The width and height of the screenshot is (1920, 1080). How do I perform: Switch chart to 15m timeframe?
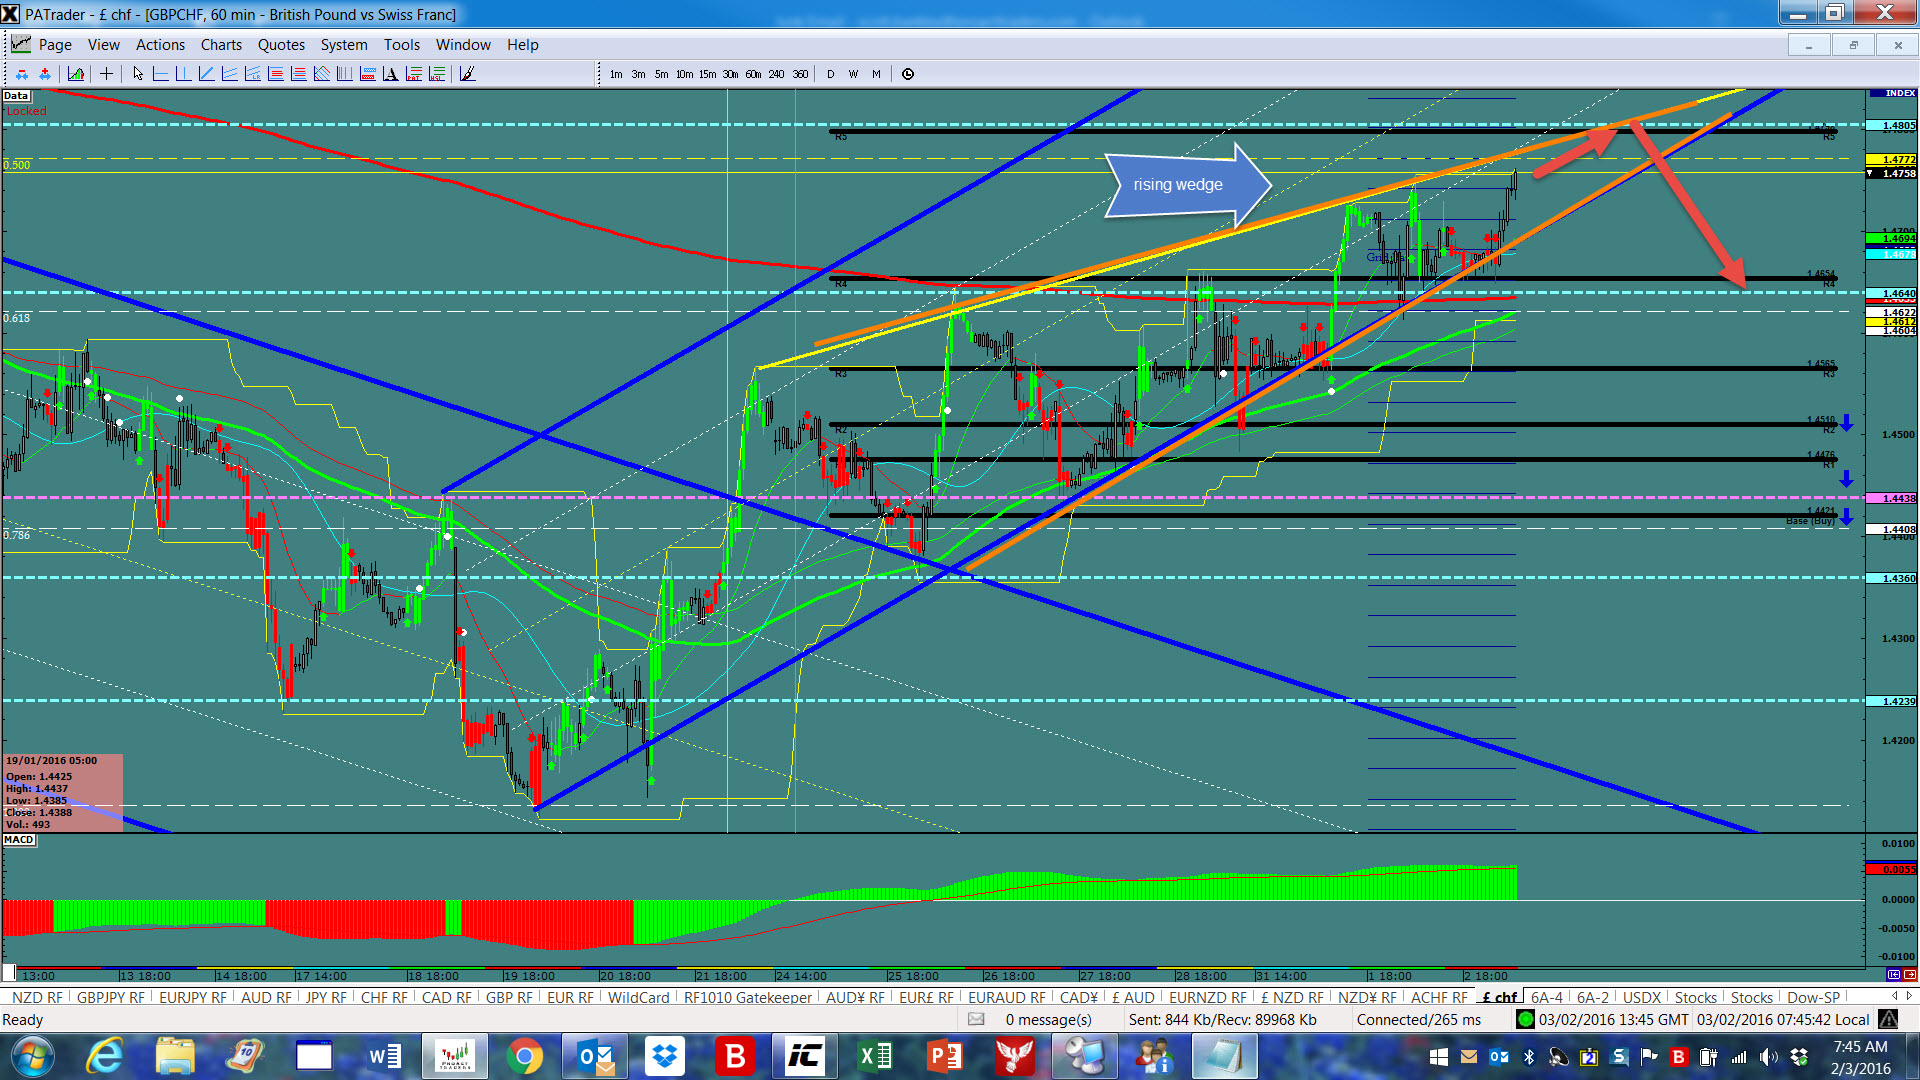(x=707, y=74)
